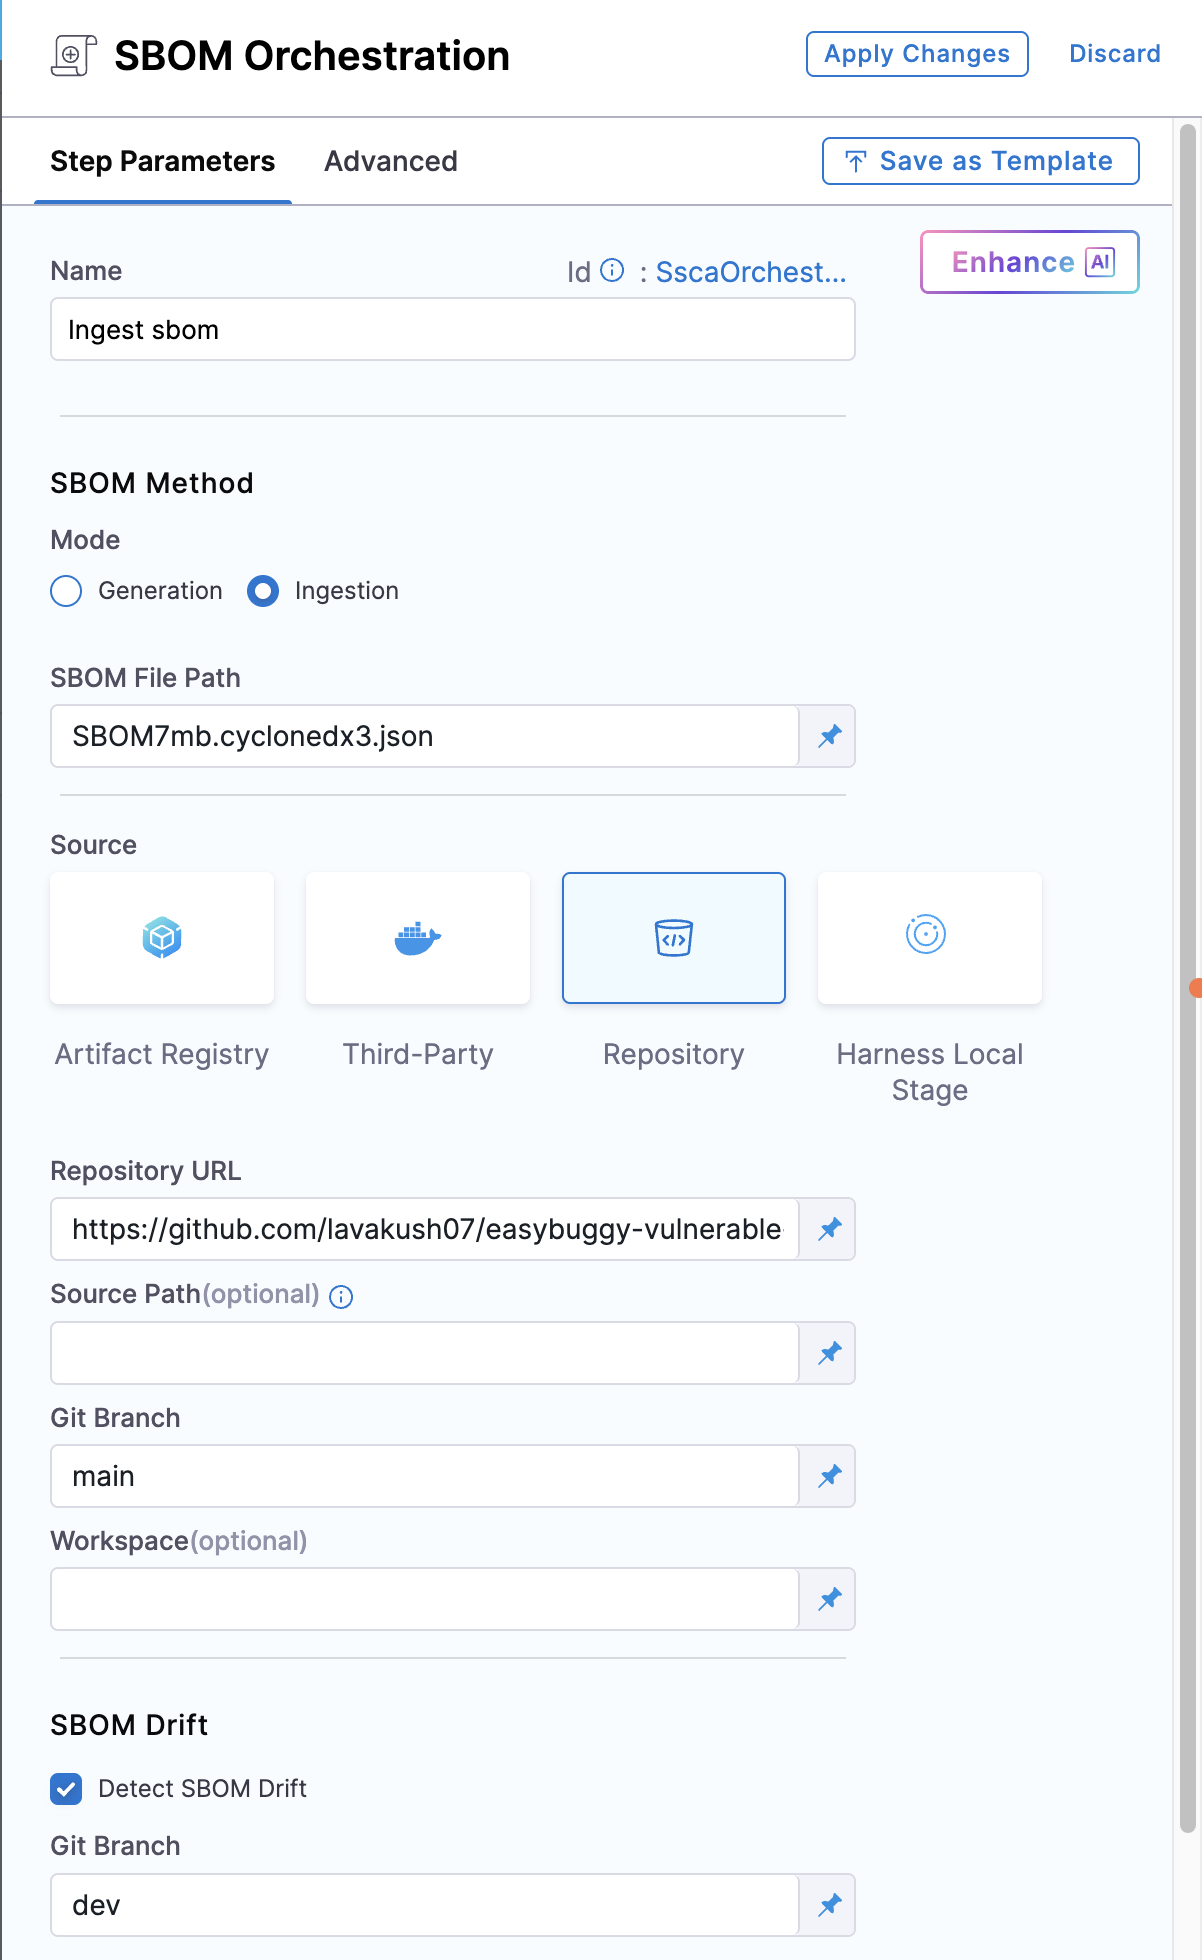Click Save as Template button
Image resolution: width=1202 pixels, height=1960 pixels.
pos(980,161)
